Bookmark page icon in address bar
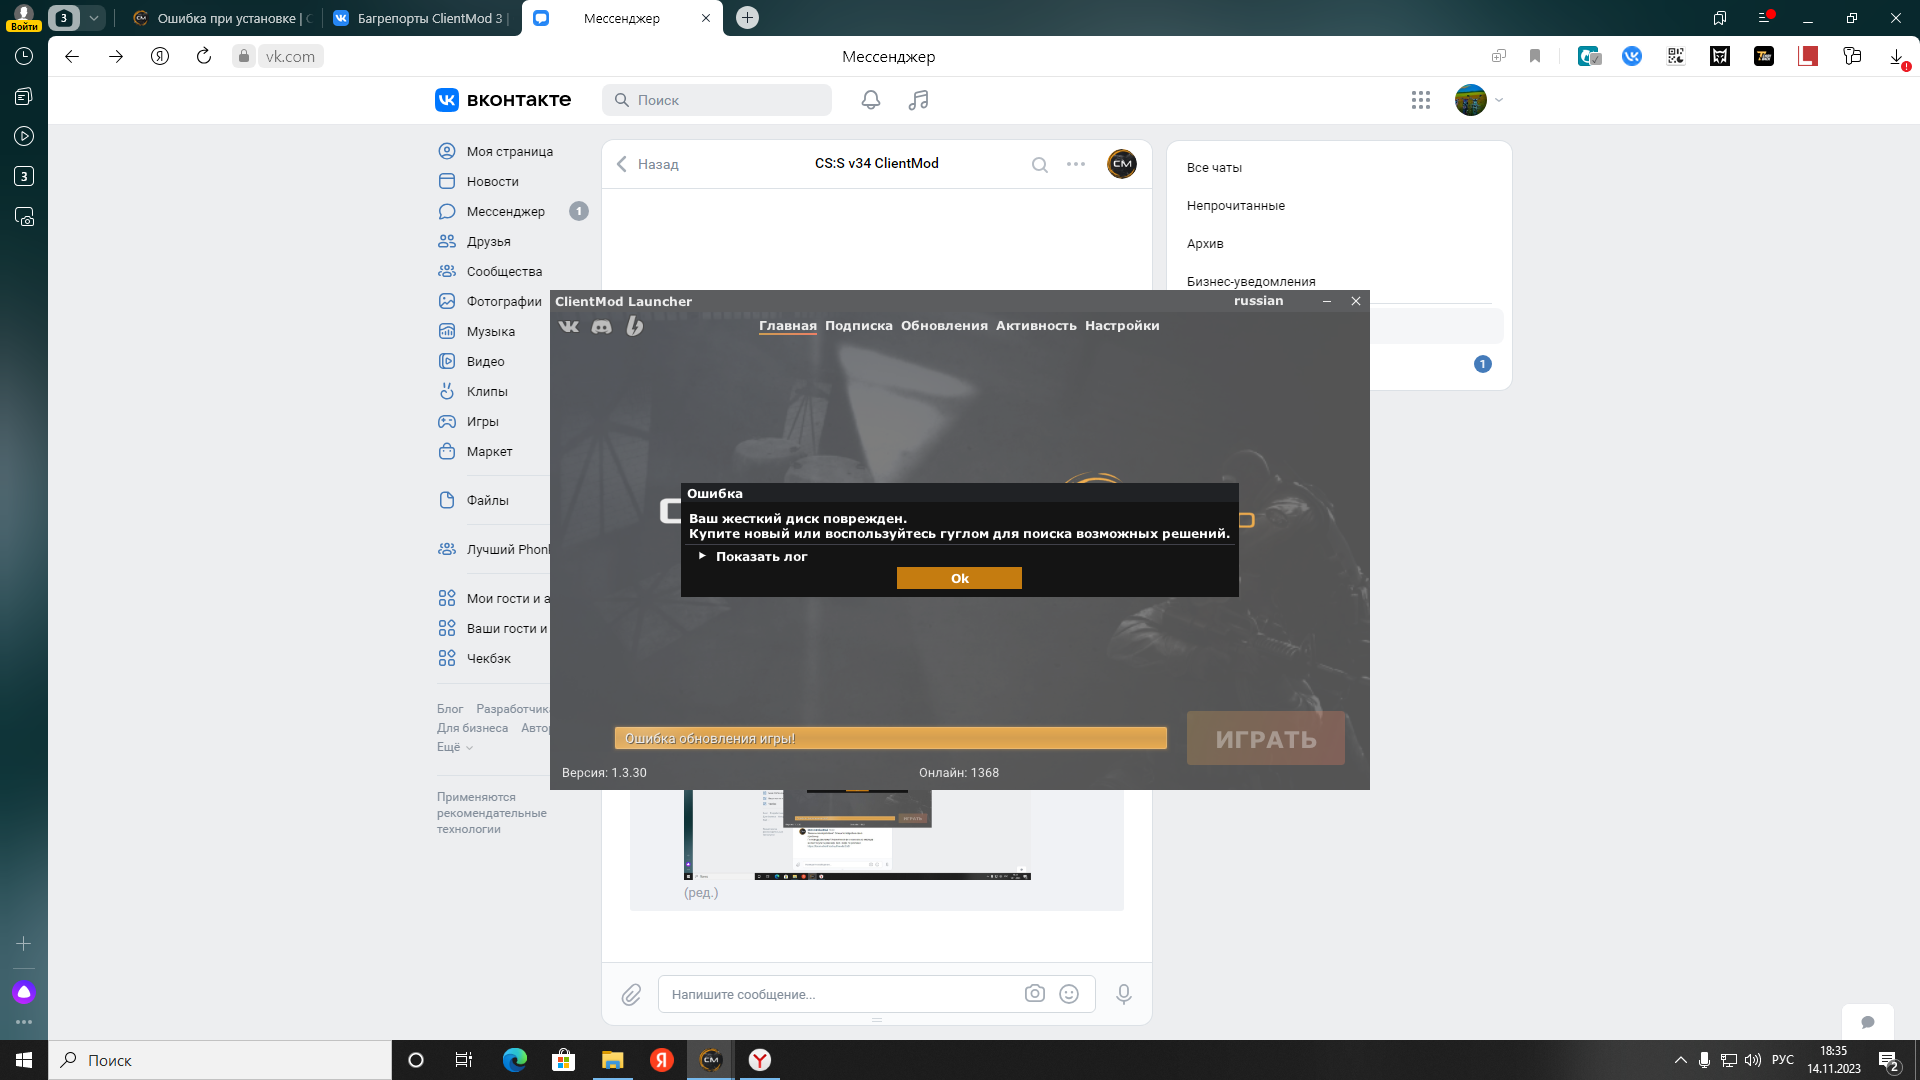This screenshot has height=1080, width=1920. point(1535,56)
